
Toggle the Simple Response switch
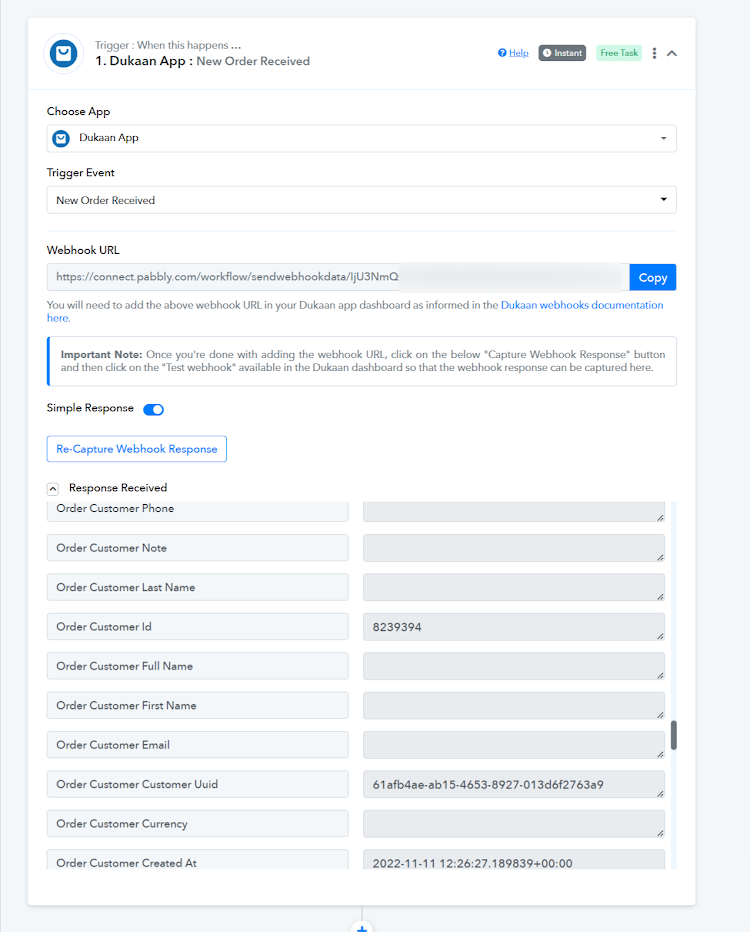click(x=153, y=410)
